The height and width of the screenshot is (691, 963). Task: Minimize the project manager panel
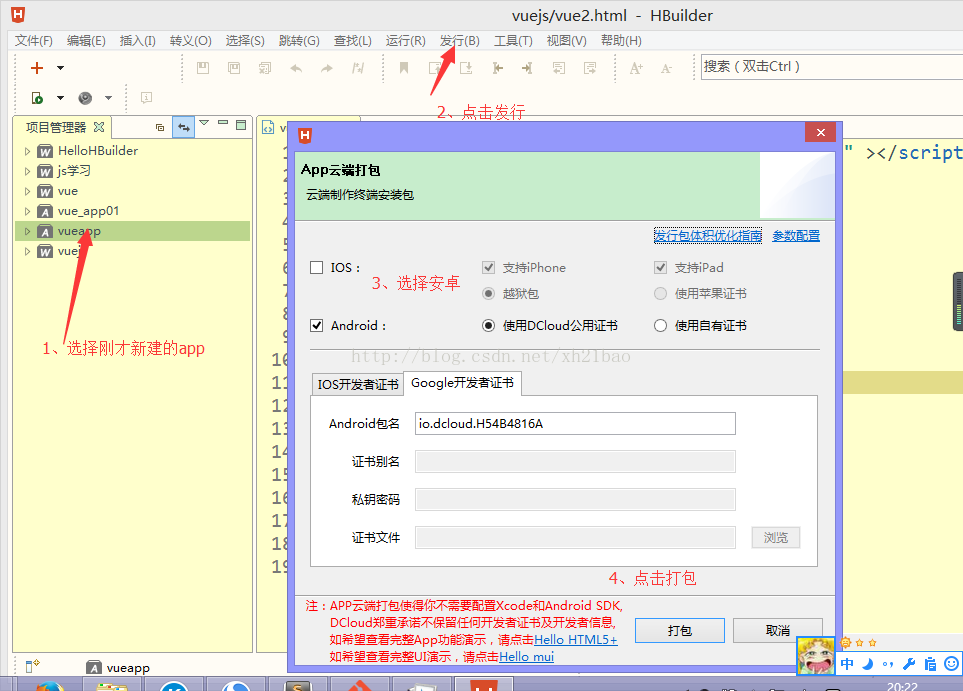point(223,123)
